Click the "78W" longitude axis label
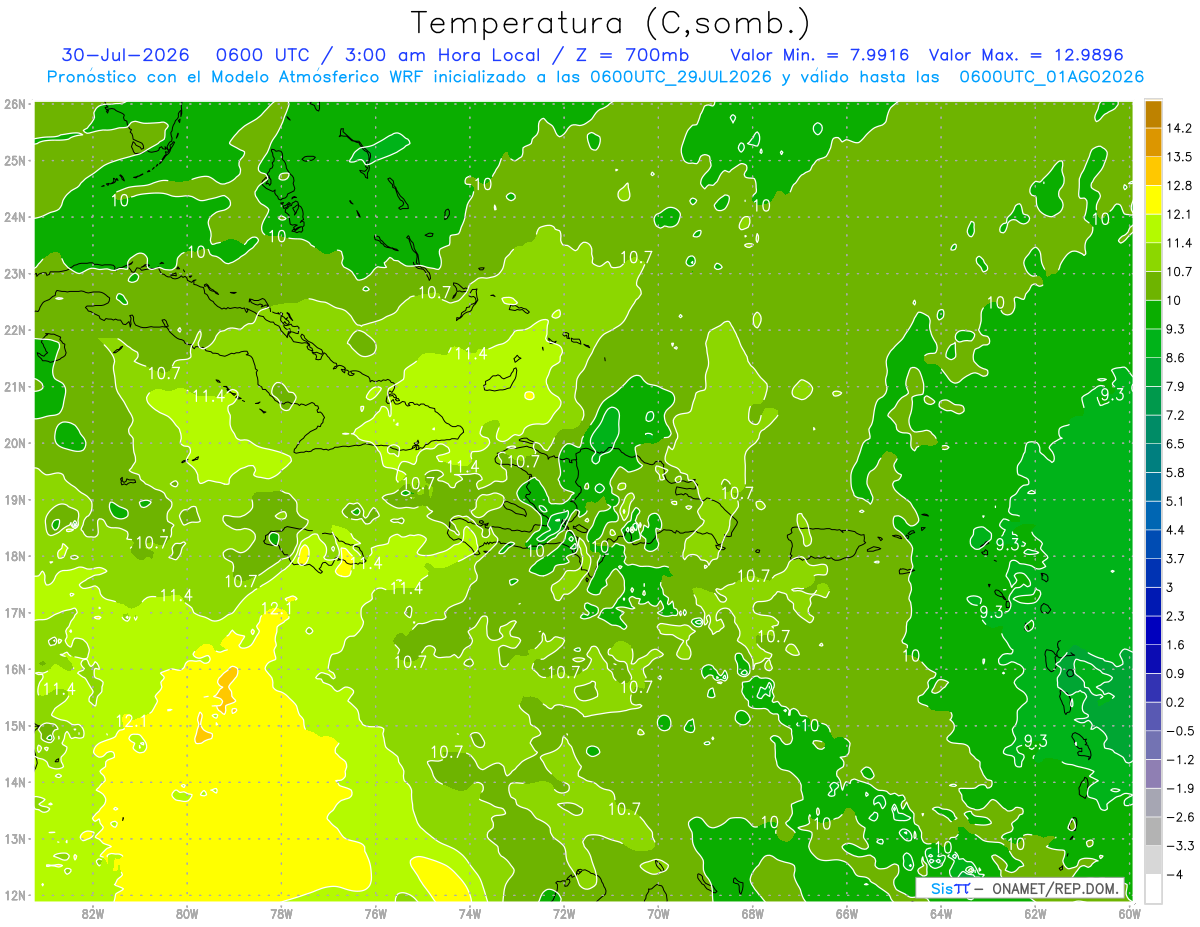 (281, 913)
